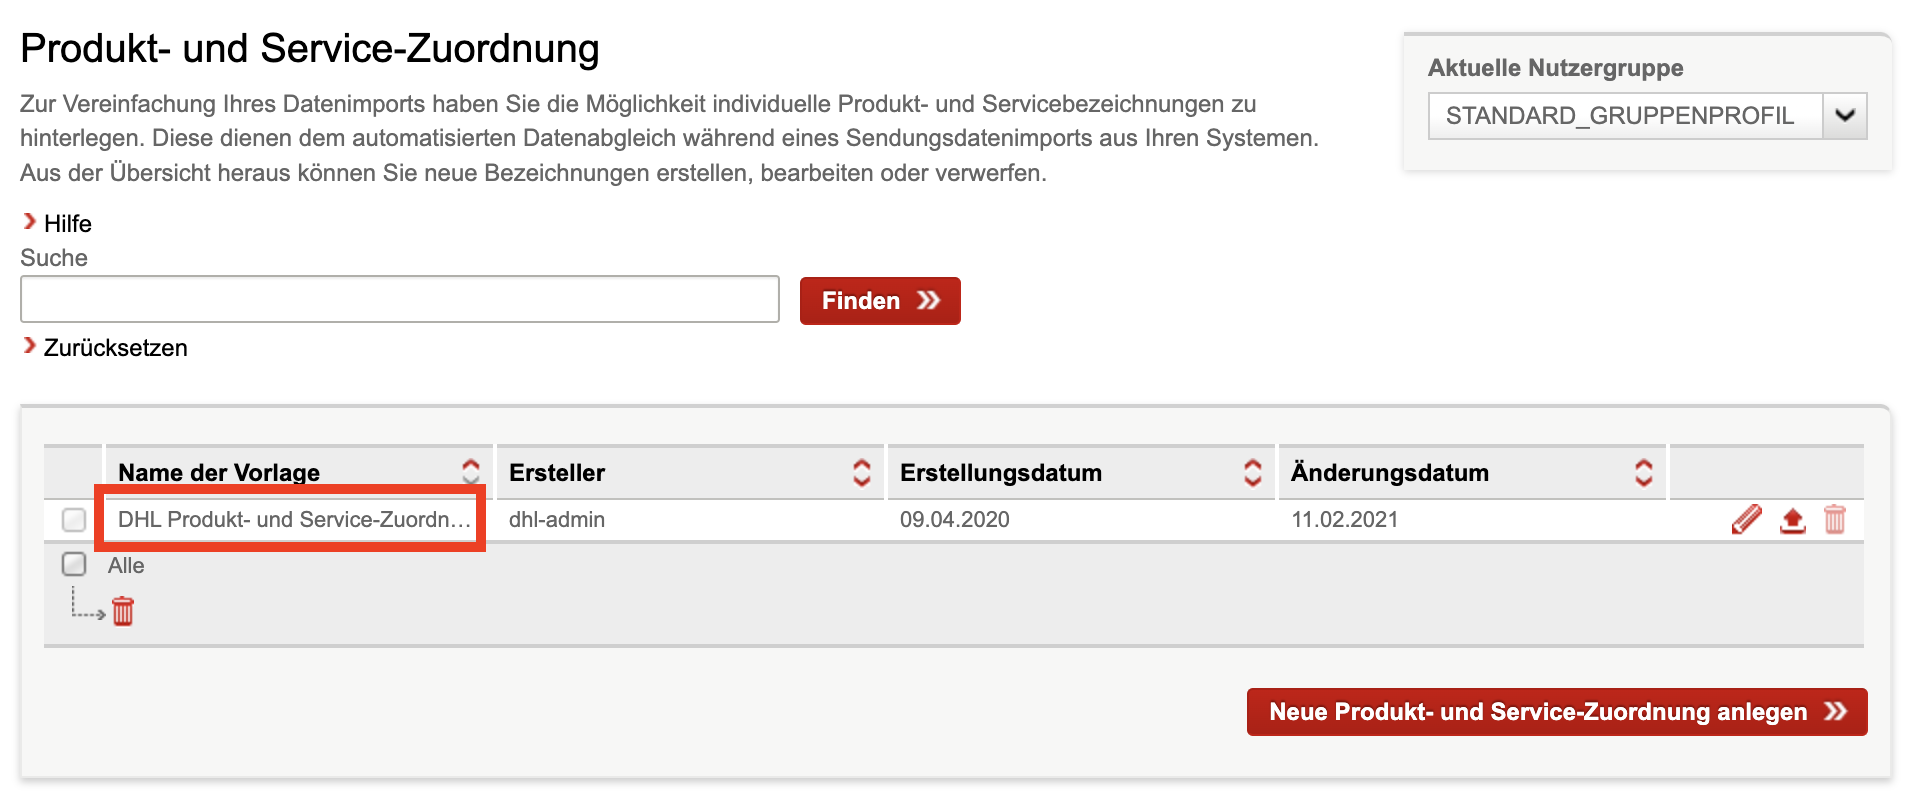Sort by Name der Vorlage column arrows
The width and height of the screenshot is (1920, 810).
pos(471,472)
